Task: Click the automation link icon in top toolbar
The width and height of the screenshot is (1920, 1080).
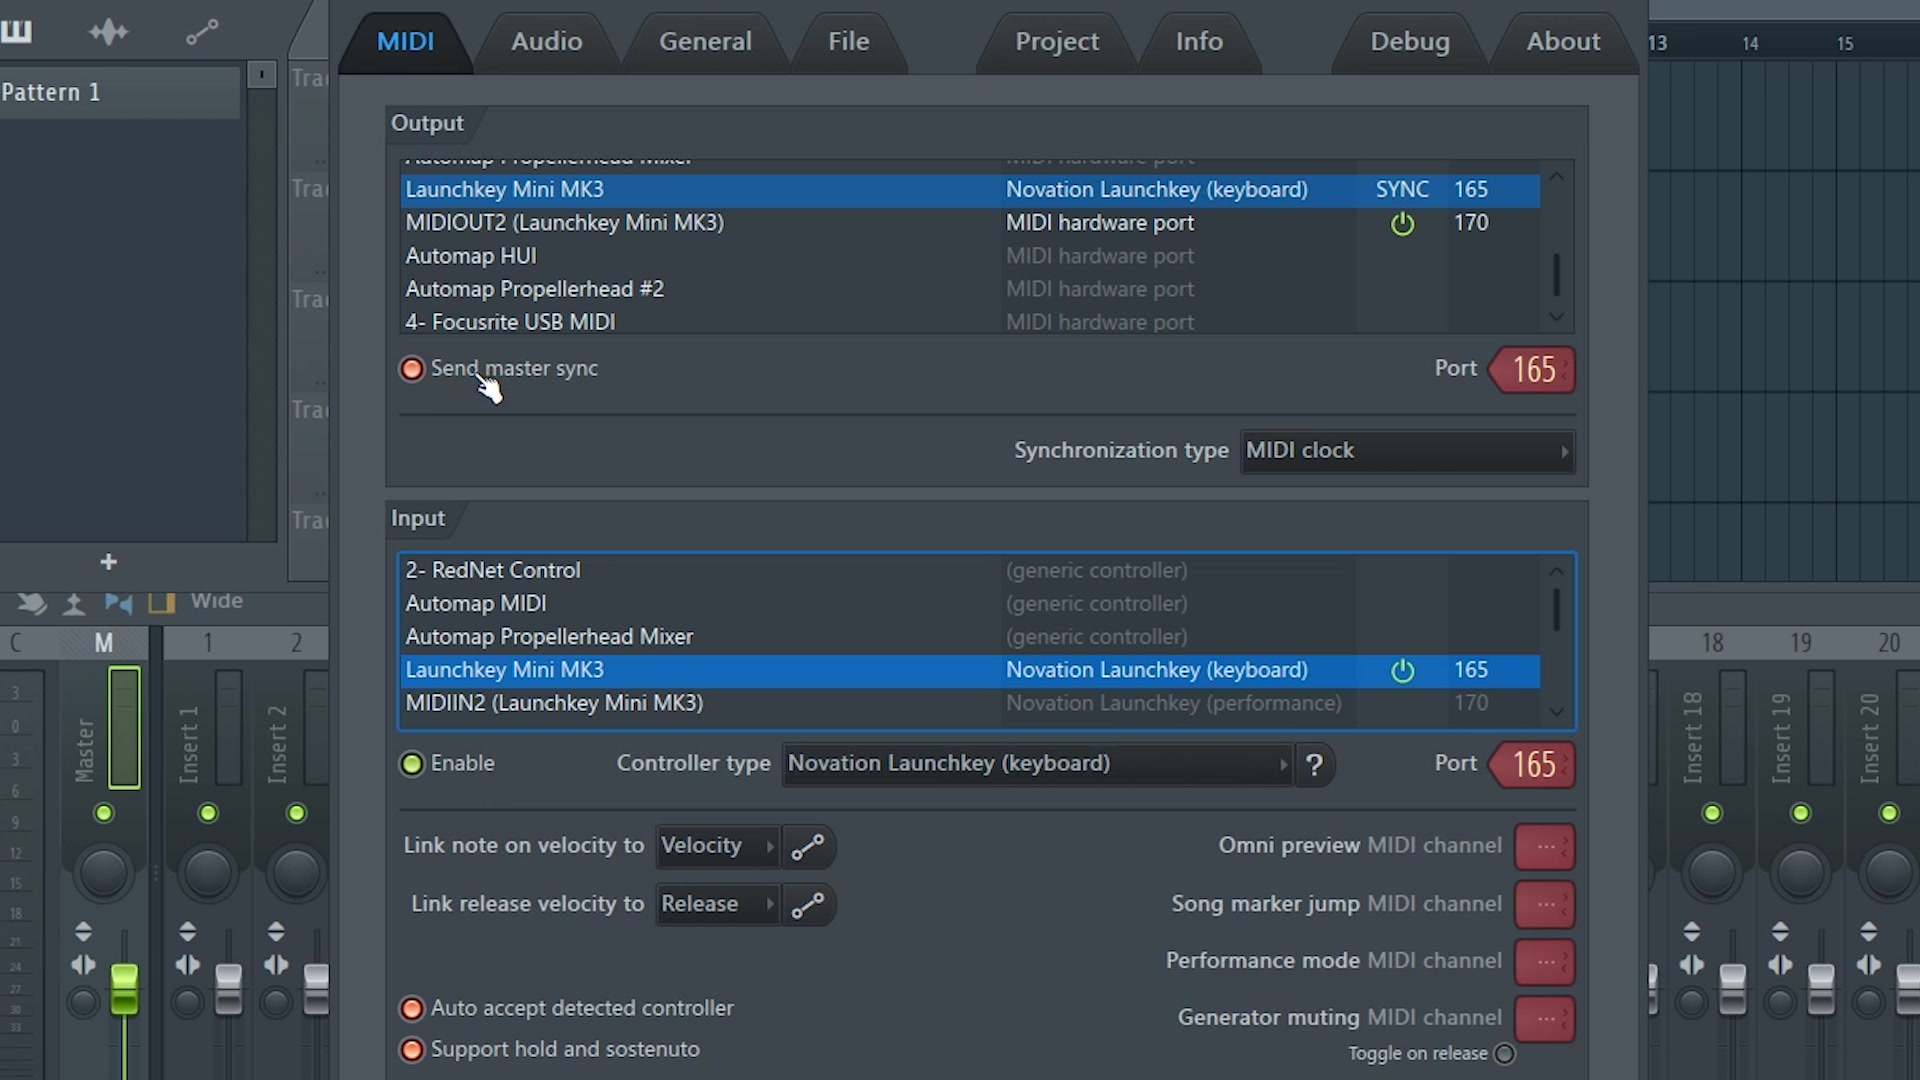Action: [202, 32]
